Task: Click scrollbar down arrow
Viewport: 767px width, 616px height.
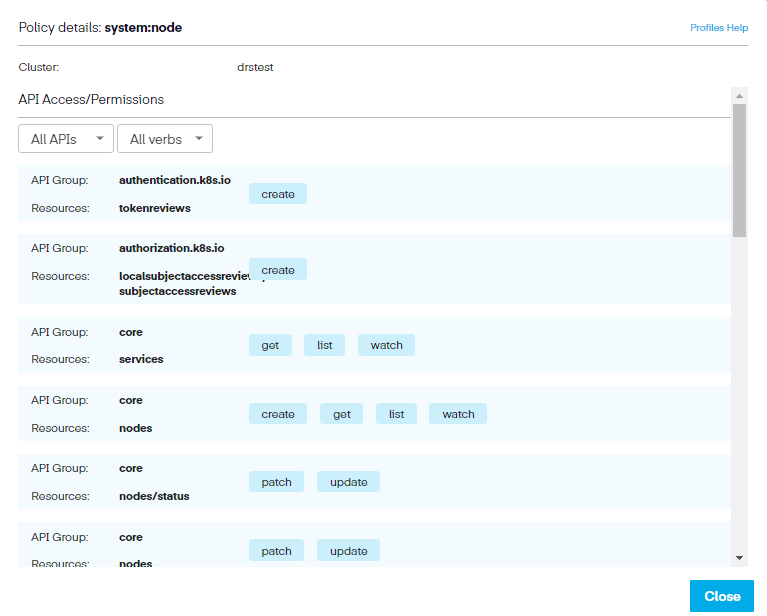Action: (739, 557)
